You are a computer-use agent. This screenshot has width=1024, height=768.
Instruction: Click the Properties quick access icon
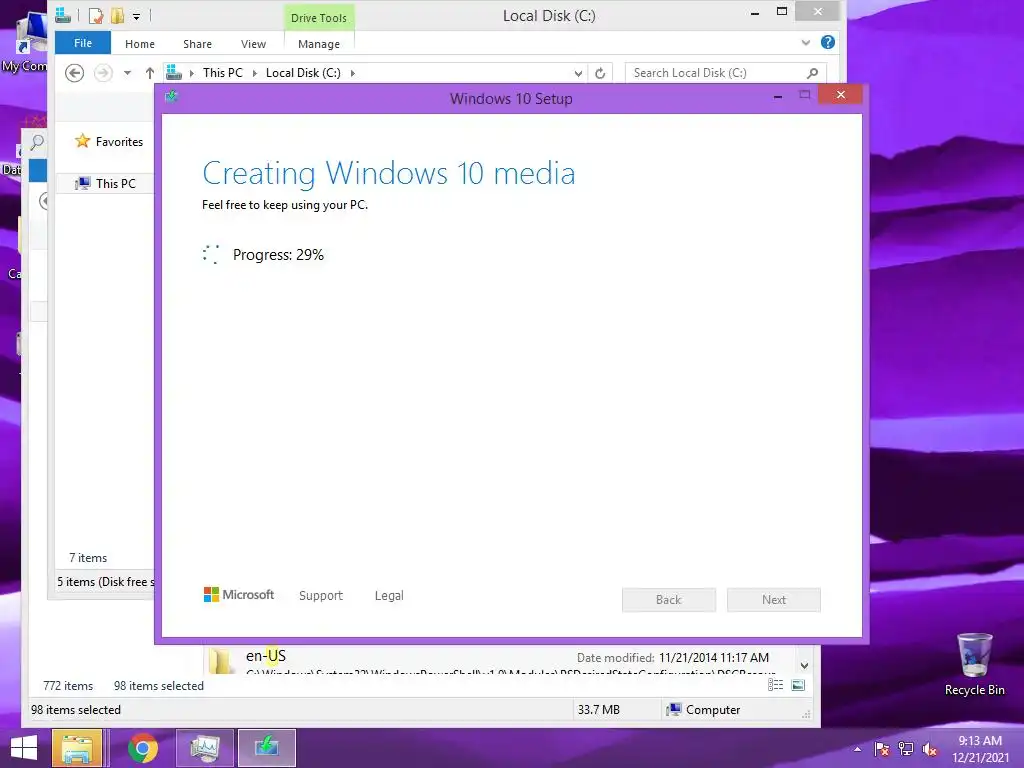pos(96,16)
